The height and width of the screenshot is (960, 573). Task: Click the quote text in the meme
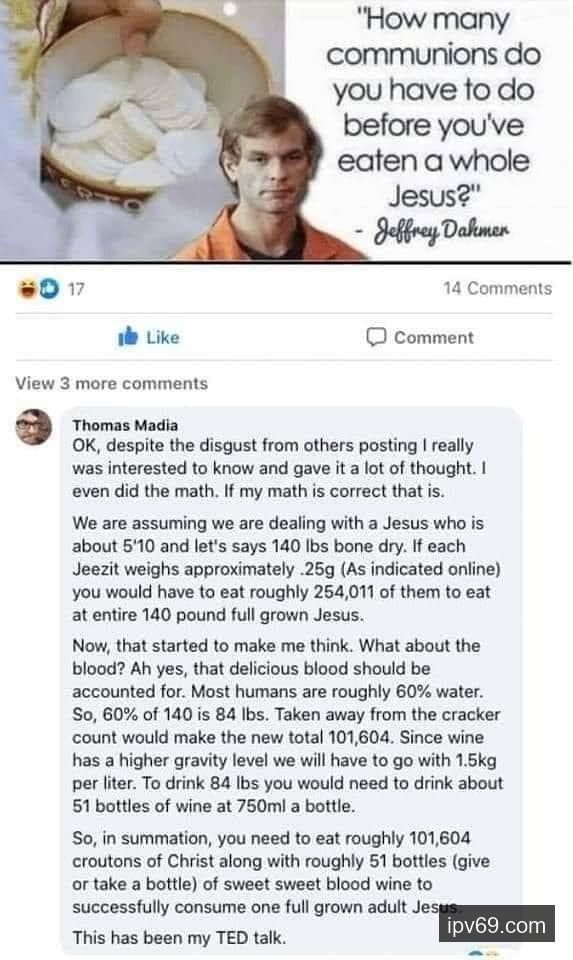[x=433, y=107]
